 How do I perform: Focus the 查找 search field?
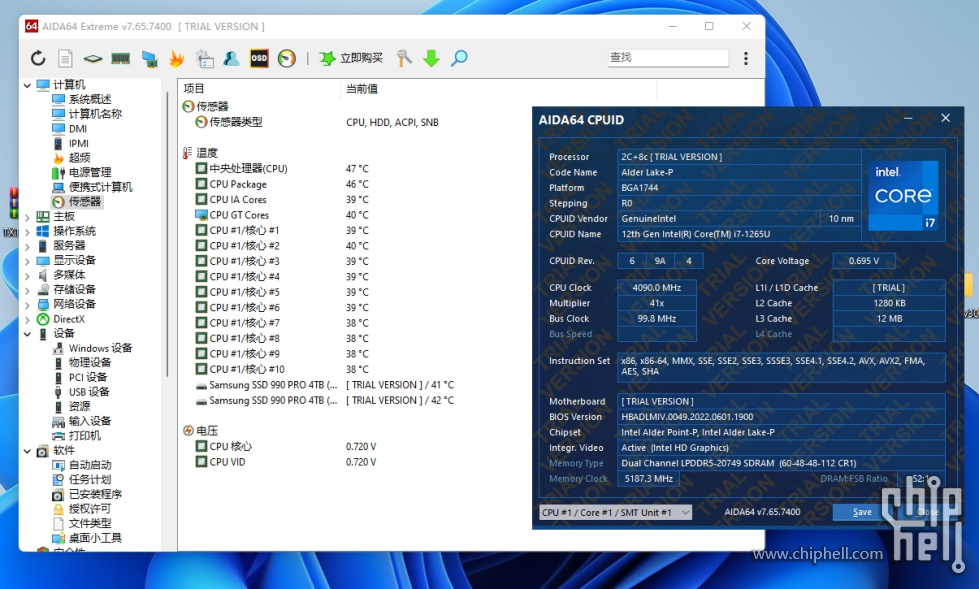coord(668,57)
